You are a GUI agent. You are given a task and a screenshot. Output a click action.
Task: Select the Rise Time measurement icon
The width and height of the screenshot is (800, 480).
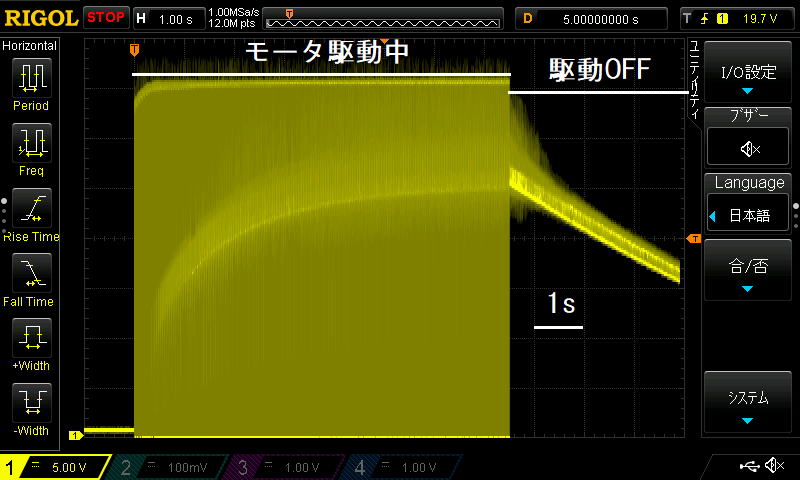pos(32,208)
